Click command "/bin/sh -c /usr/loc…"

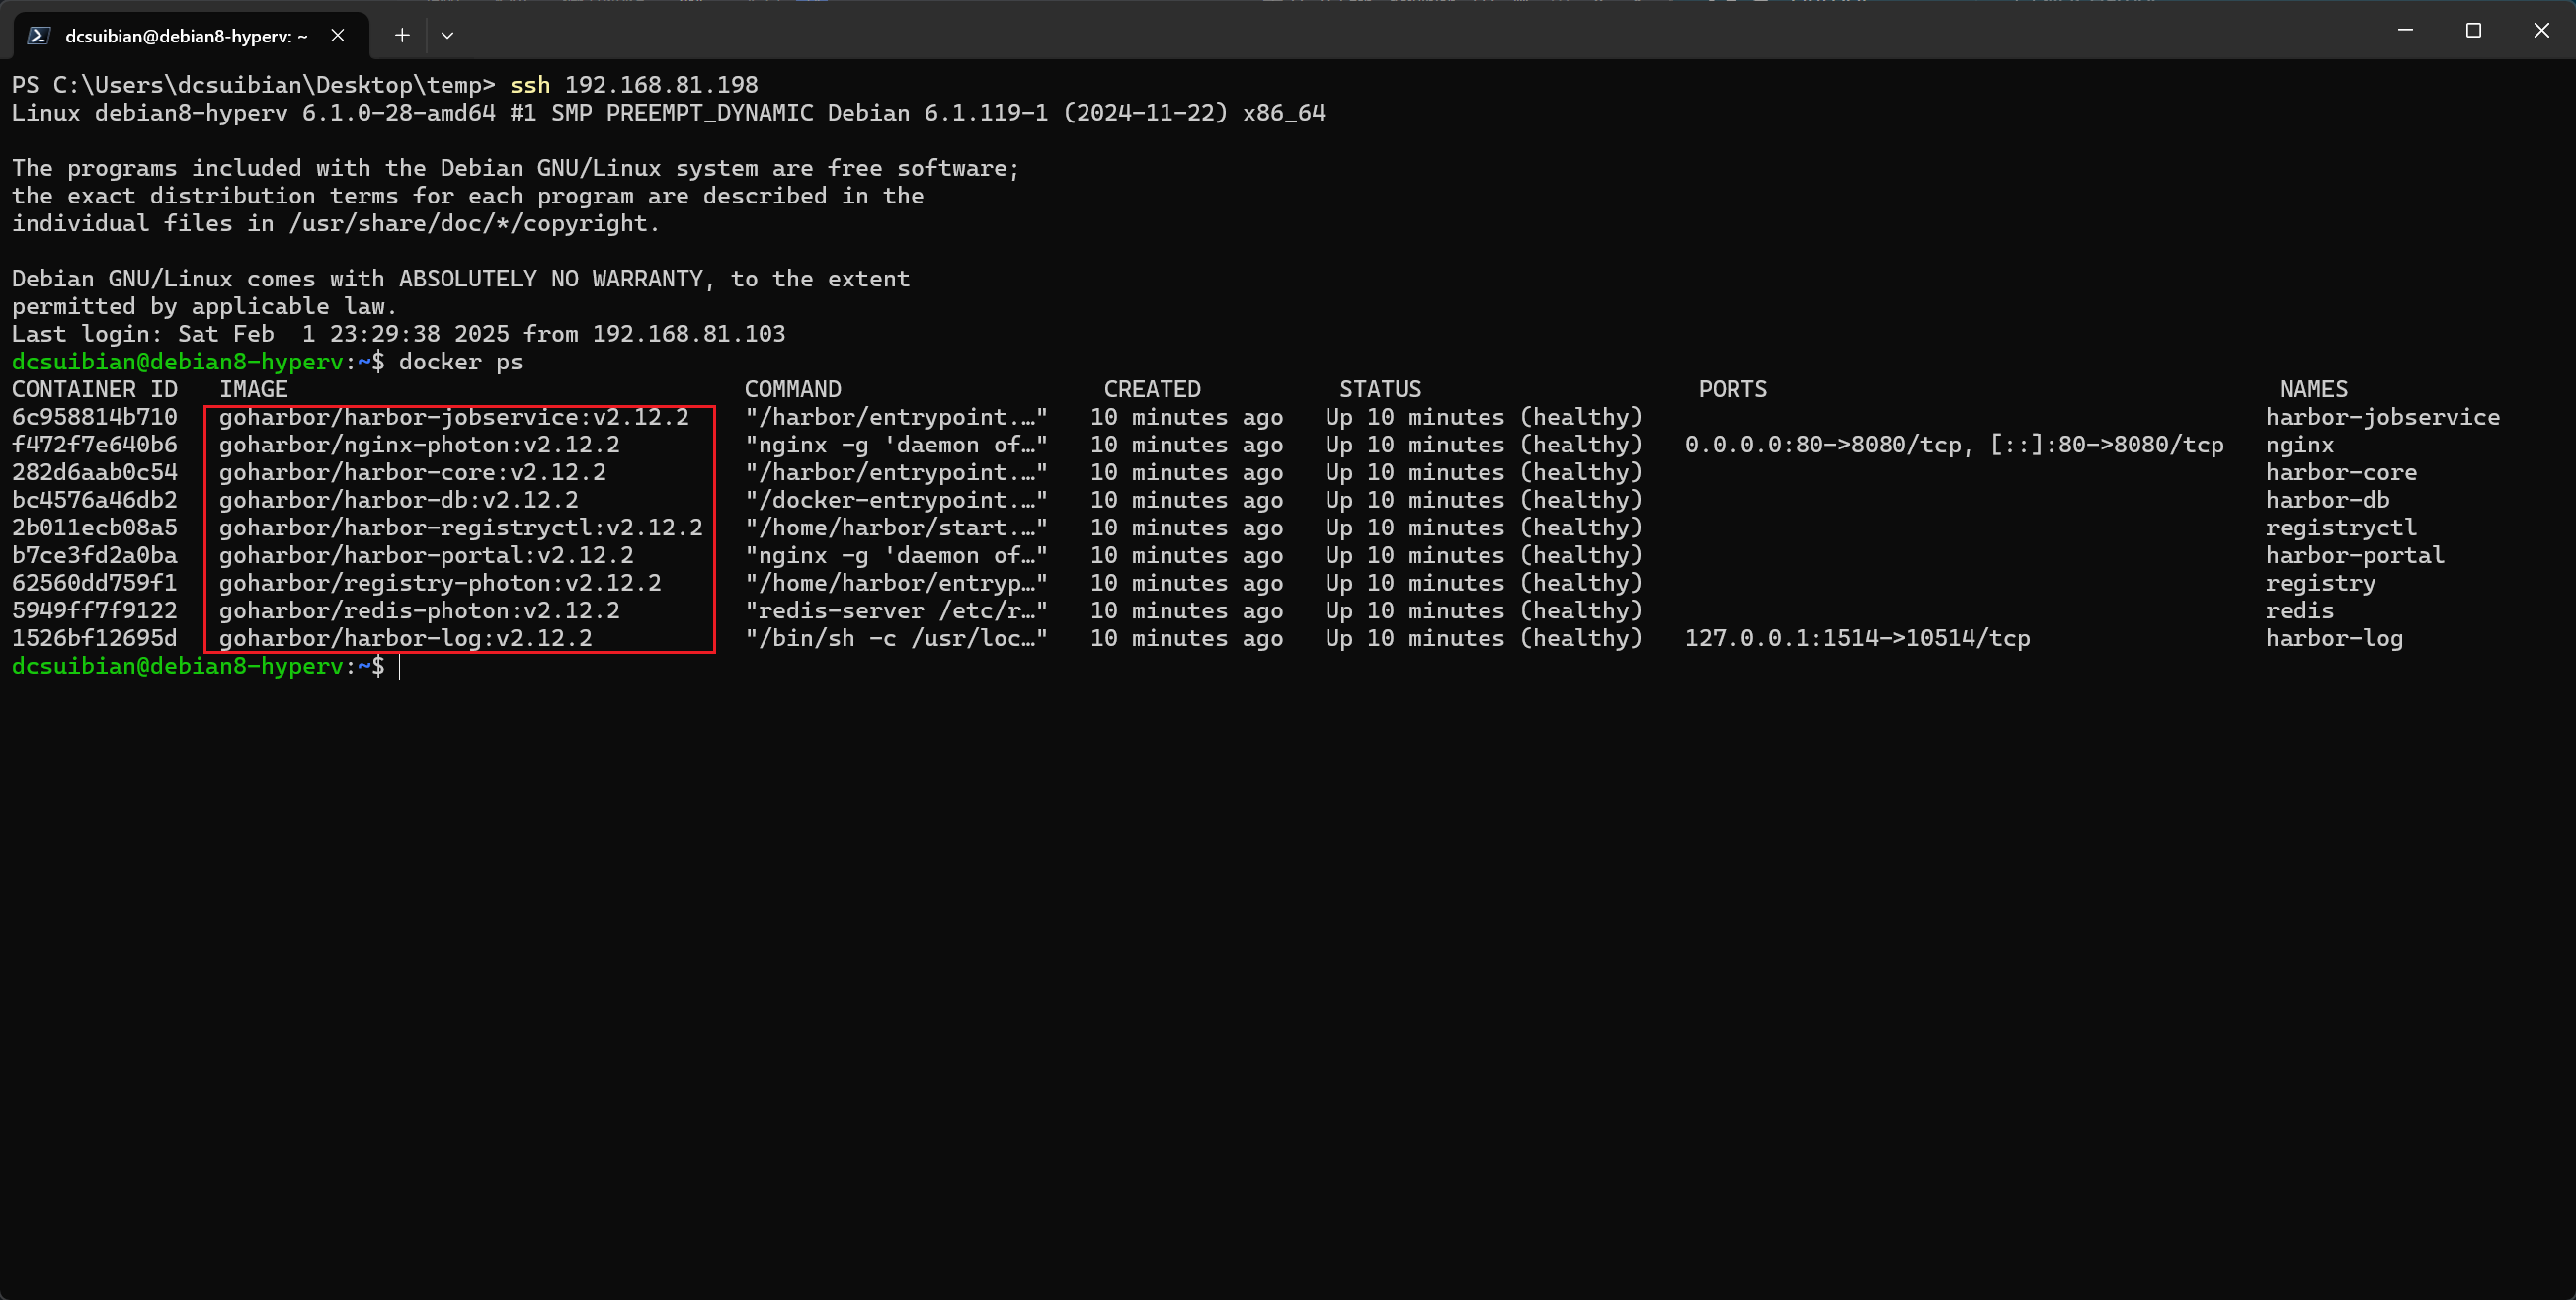896,638
